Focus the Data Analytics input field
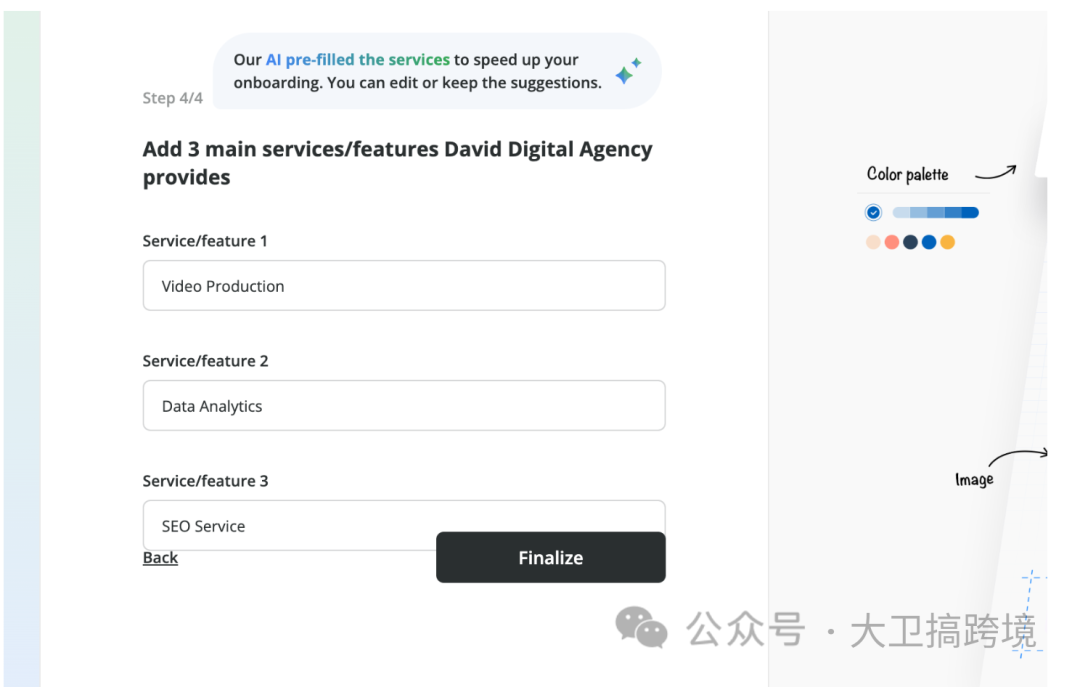 [x=404, y=406]
